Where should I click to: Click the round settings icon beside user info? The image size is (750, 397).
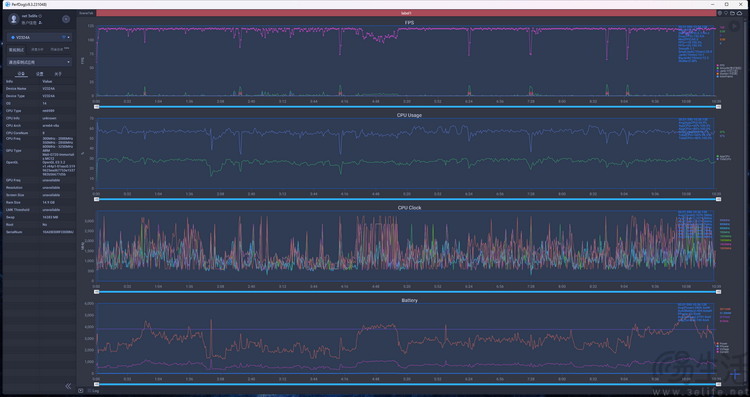[66, 19]
